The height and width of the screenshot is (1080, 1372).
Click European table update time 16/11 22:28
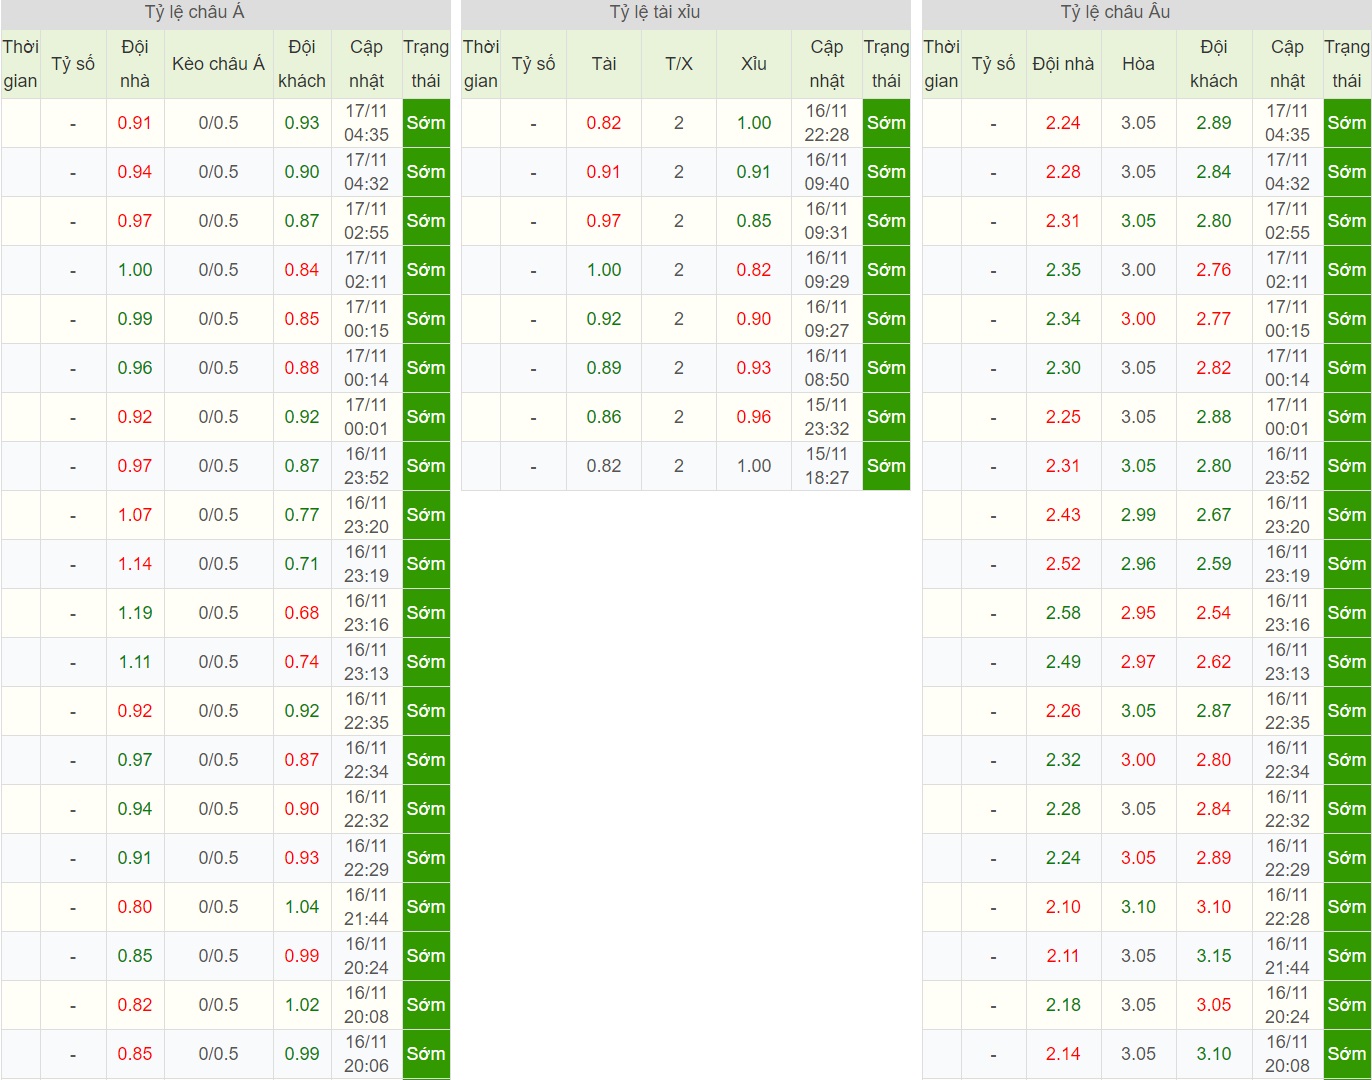1287,907
